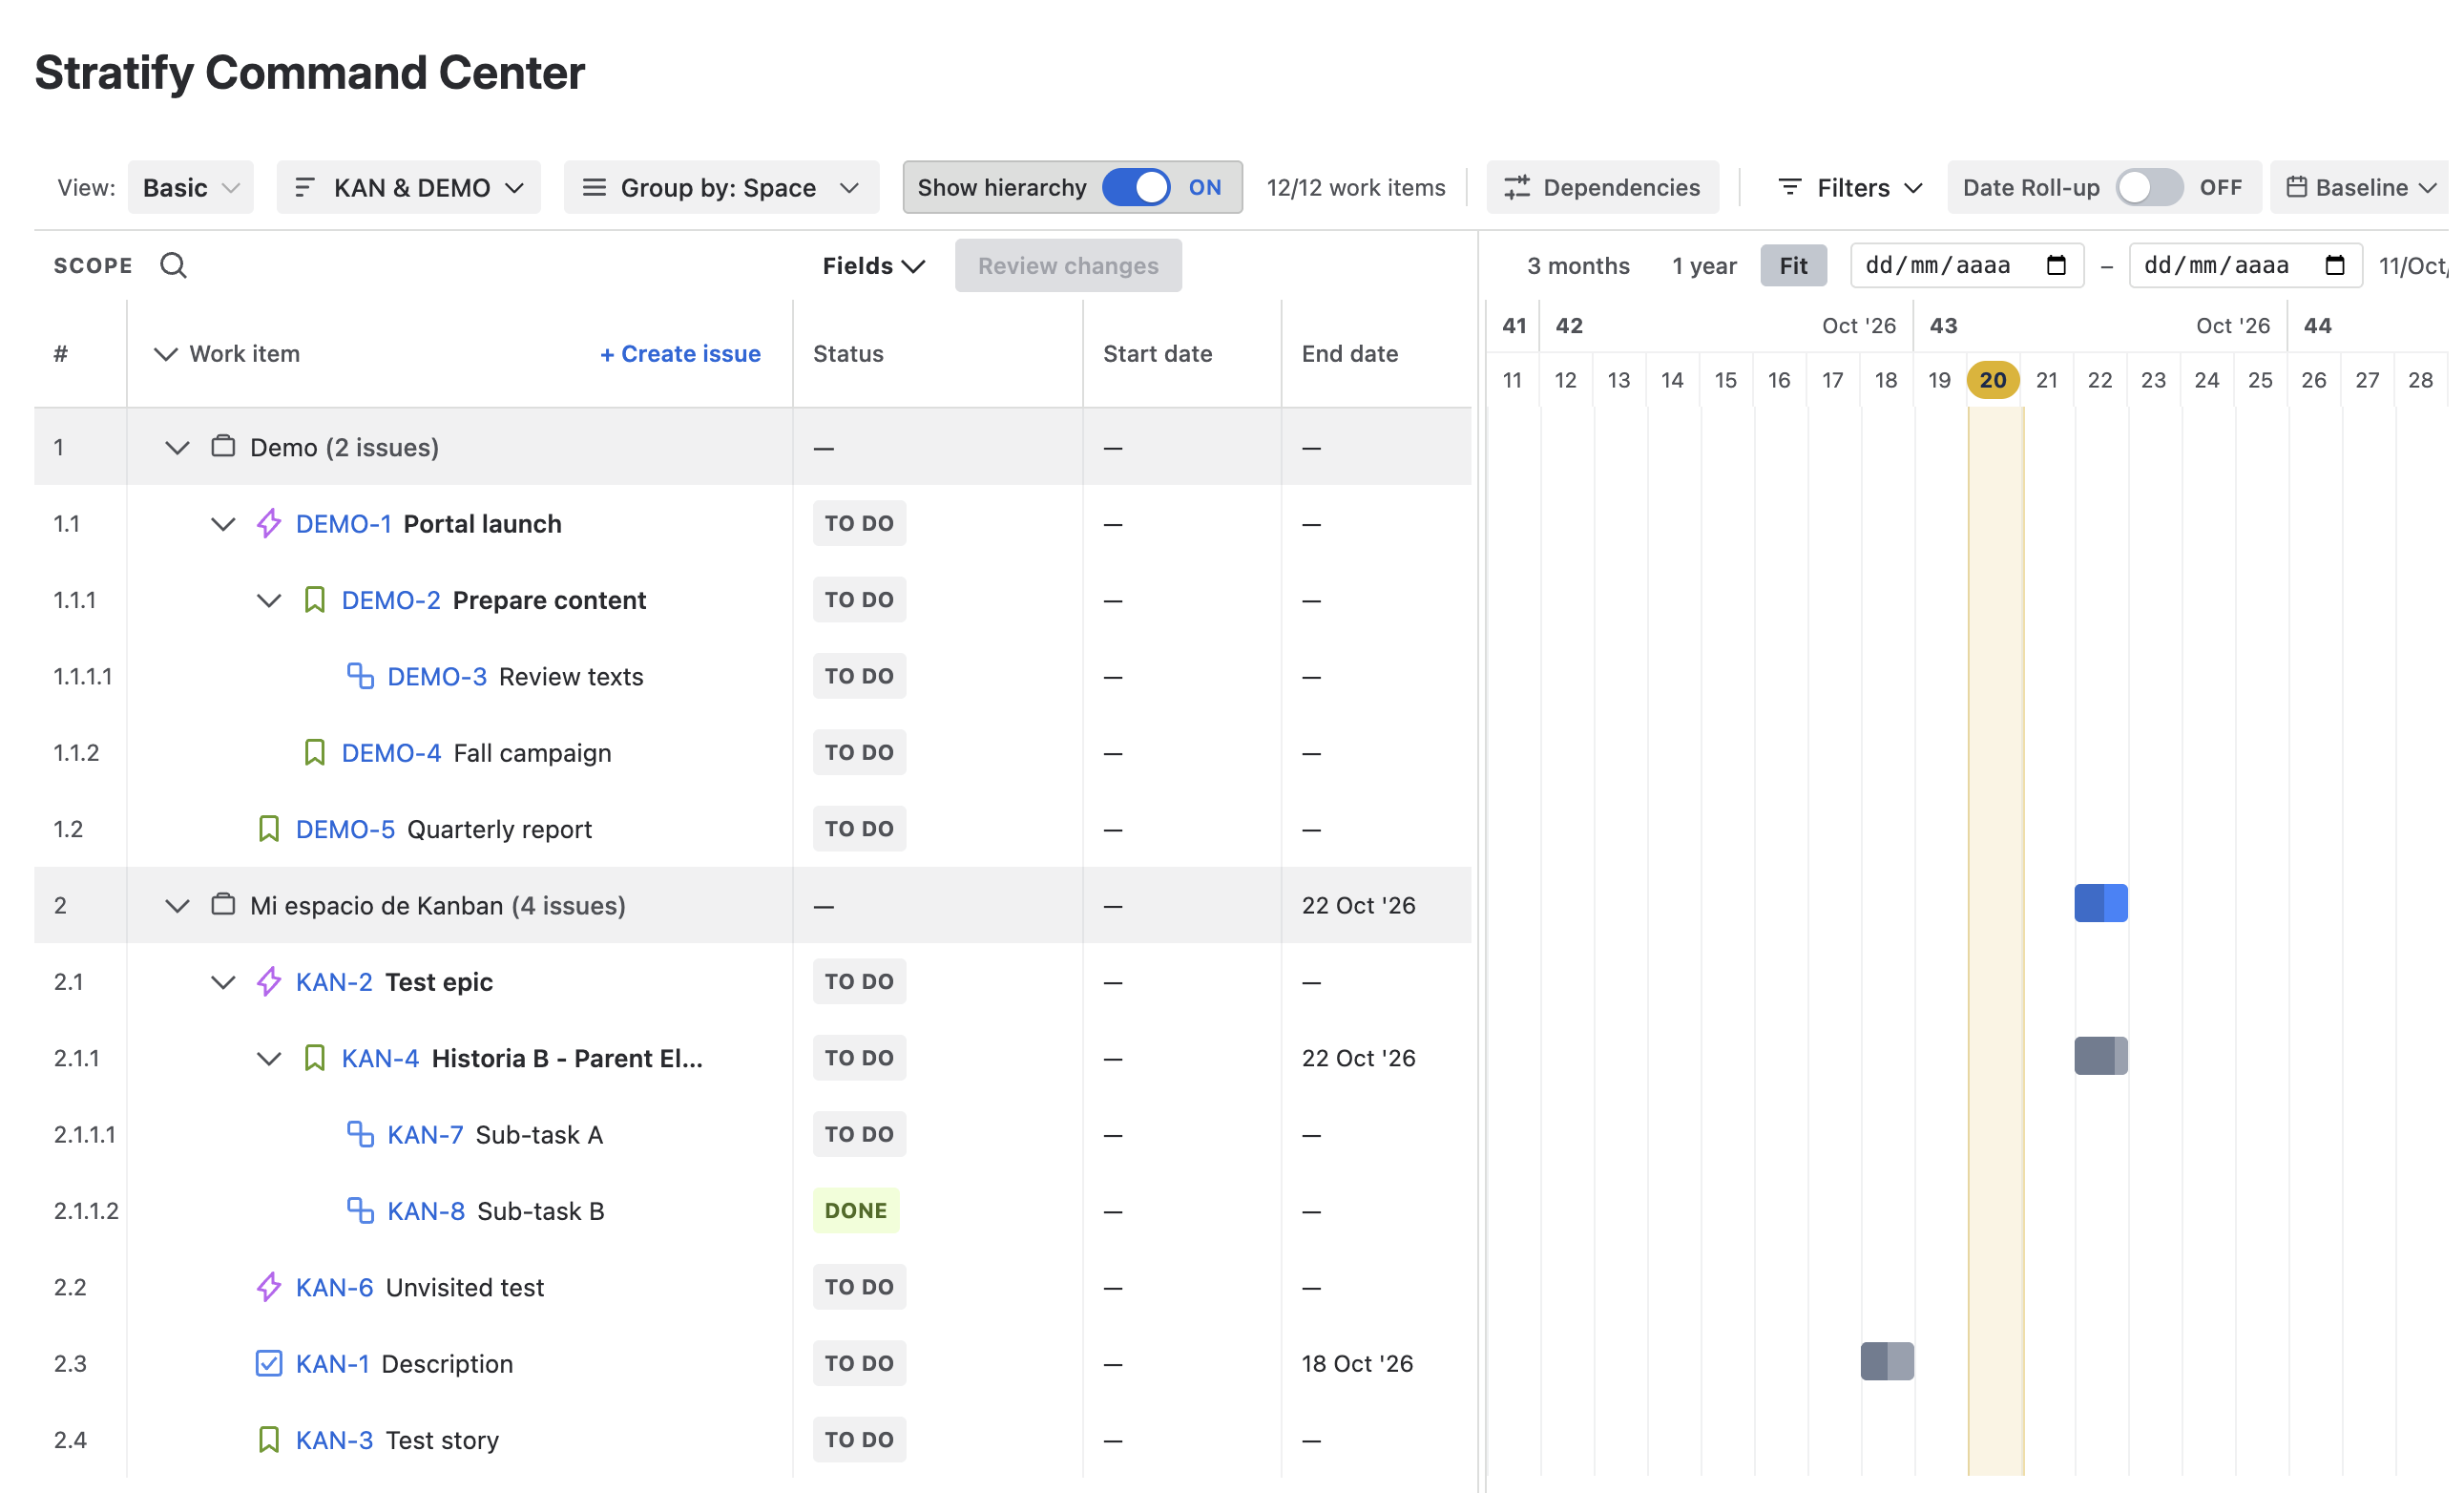Open the Fields dropdown
The height and width of the screenshot is (1493, 2464).
(873, 265)
